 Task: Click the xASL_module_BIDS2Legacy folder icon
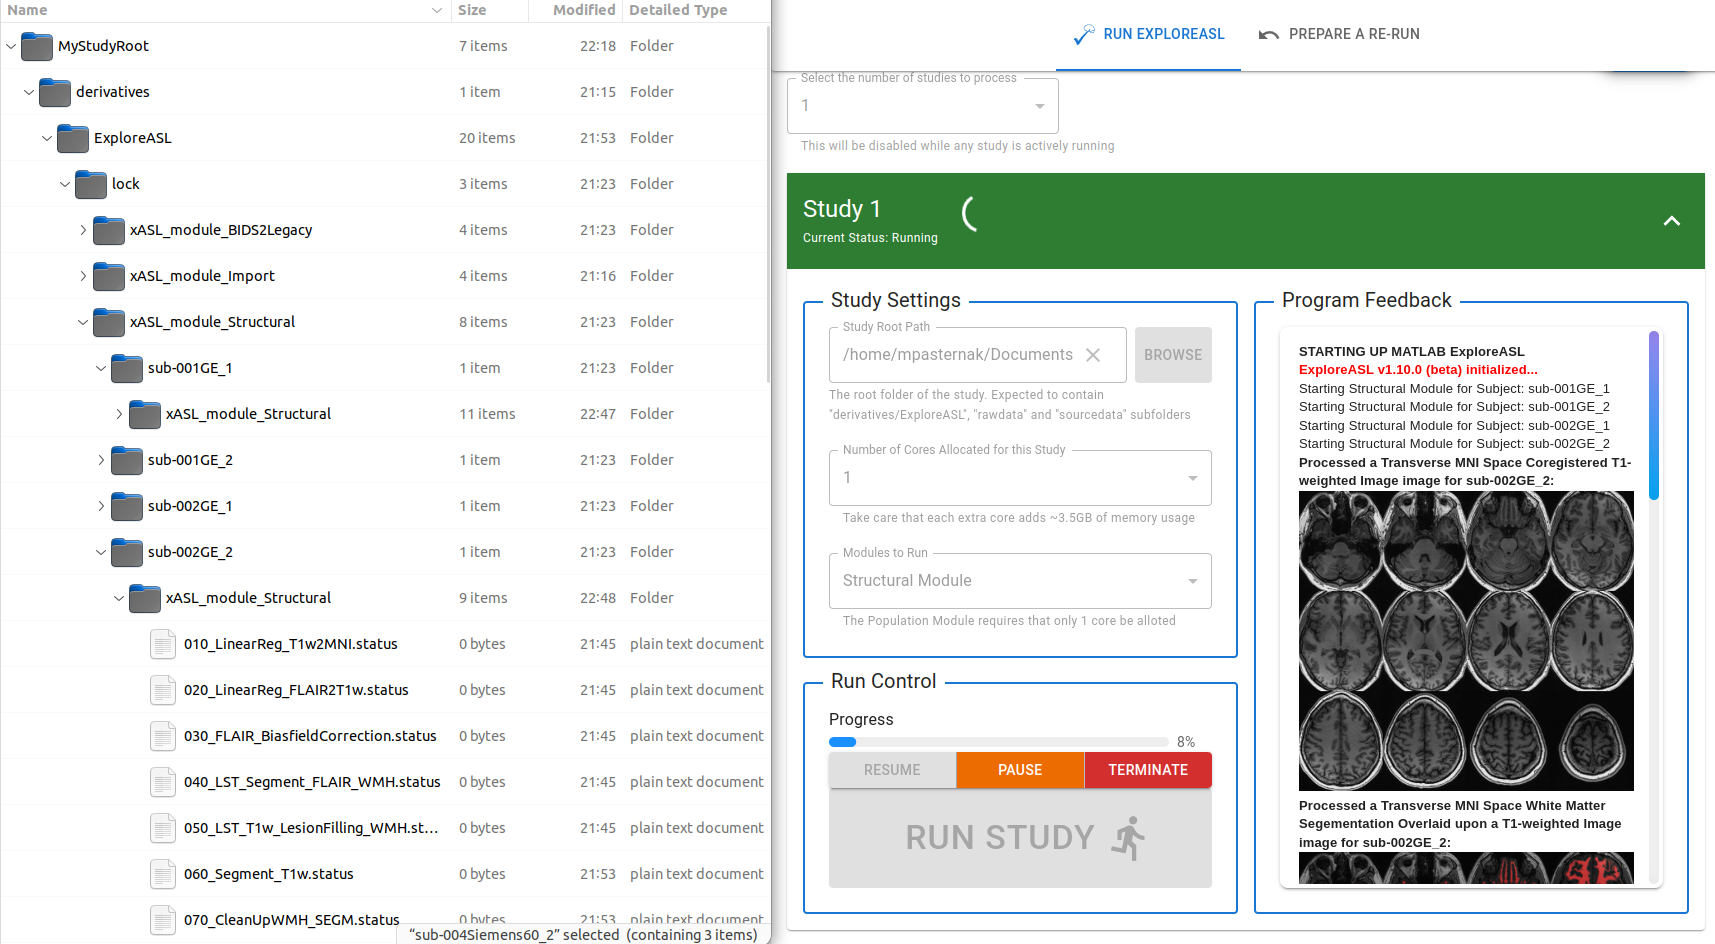click(x=109, y=230)
